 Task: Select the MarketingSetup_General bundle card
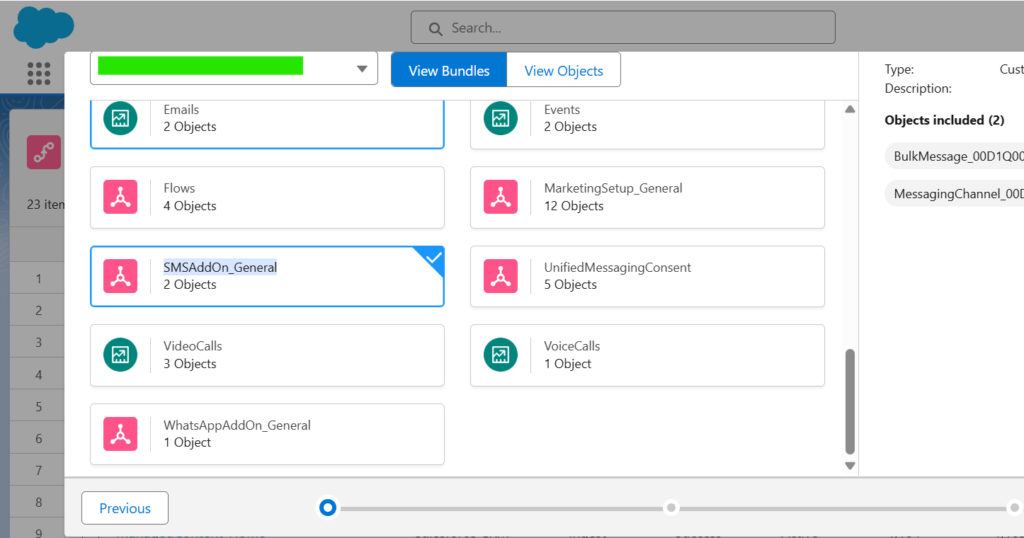(647, 197)
